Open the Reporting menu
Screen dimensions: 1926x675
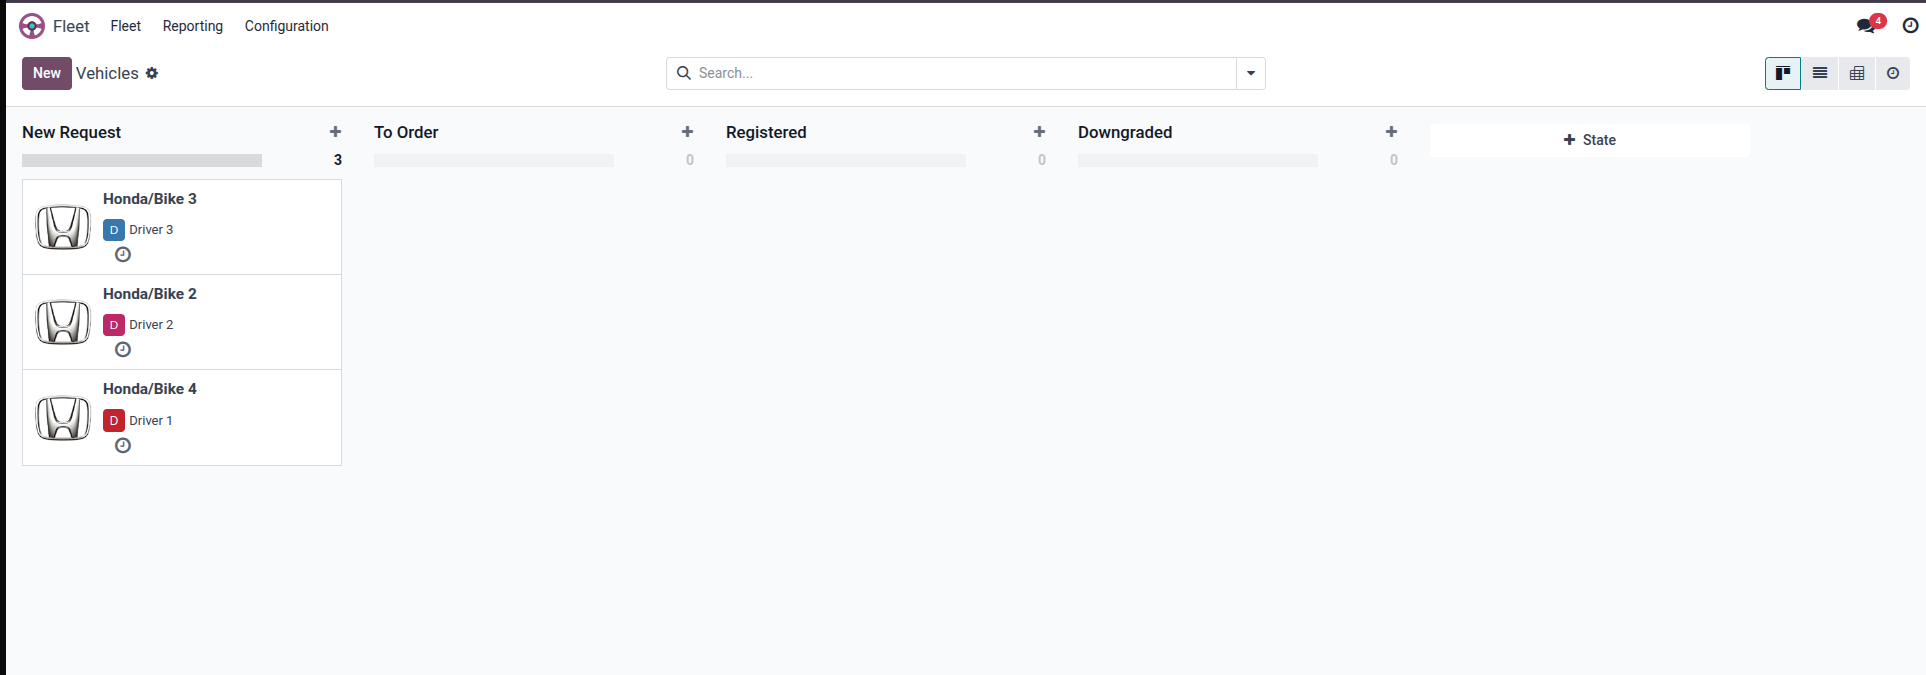tap(193, 26)
